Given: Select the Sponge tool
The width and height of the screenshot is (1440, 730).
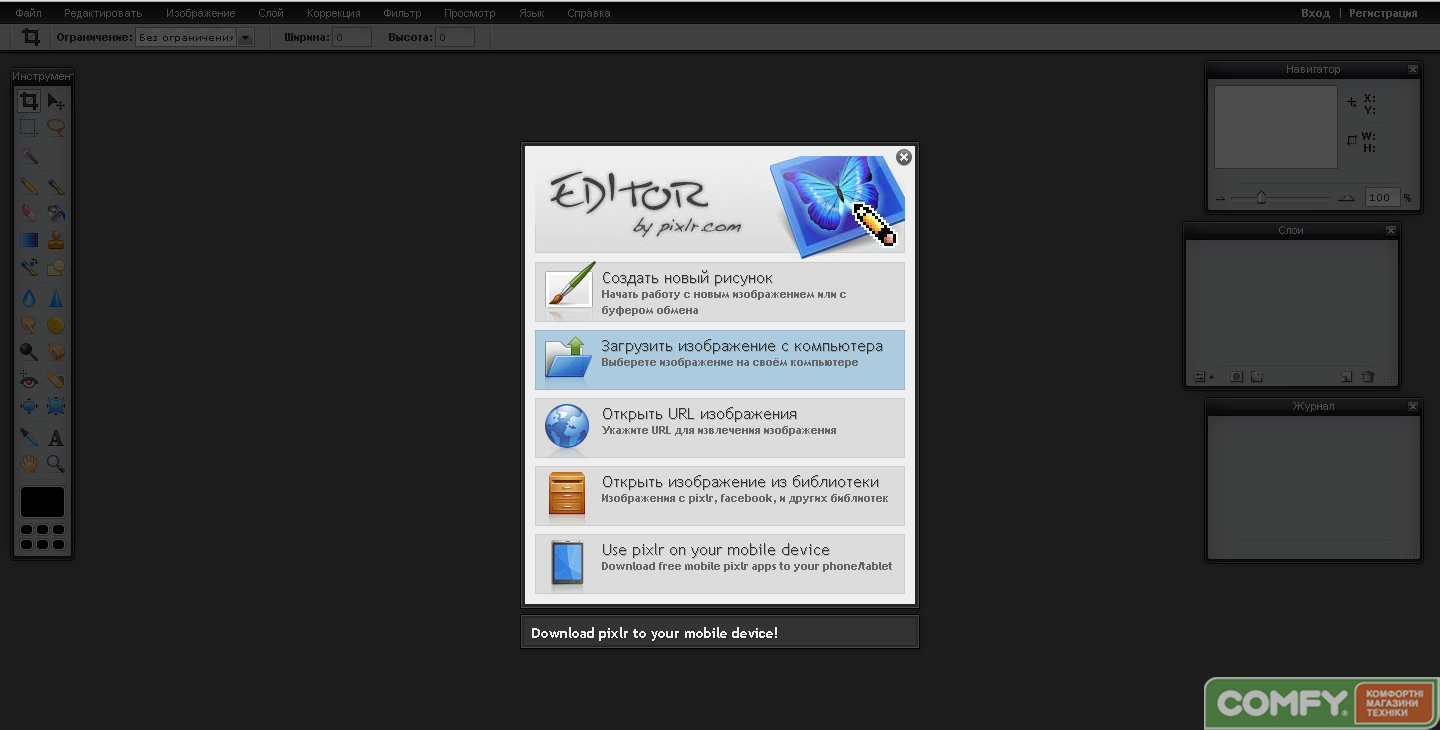Looking at the screenshot, I should coord(56,324).
